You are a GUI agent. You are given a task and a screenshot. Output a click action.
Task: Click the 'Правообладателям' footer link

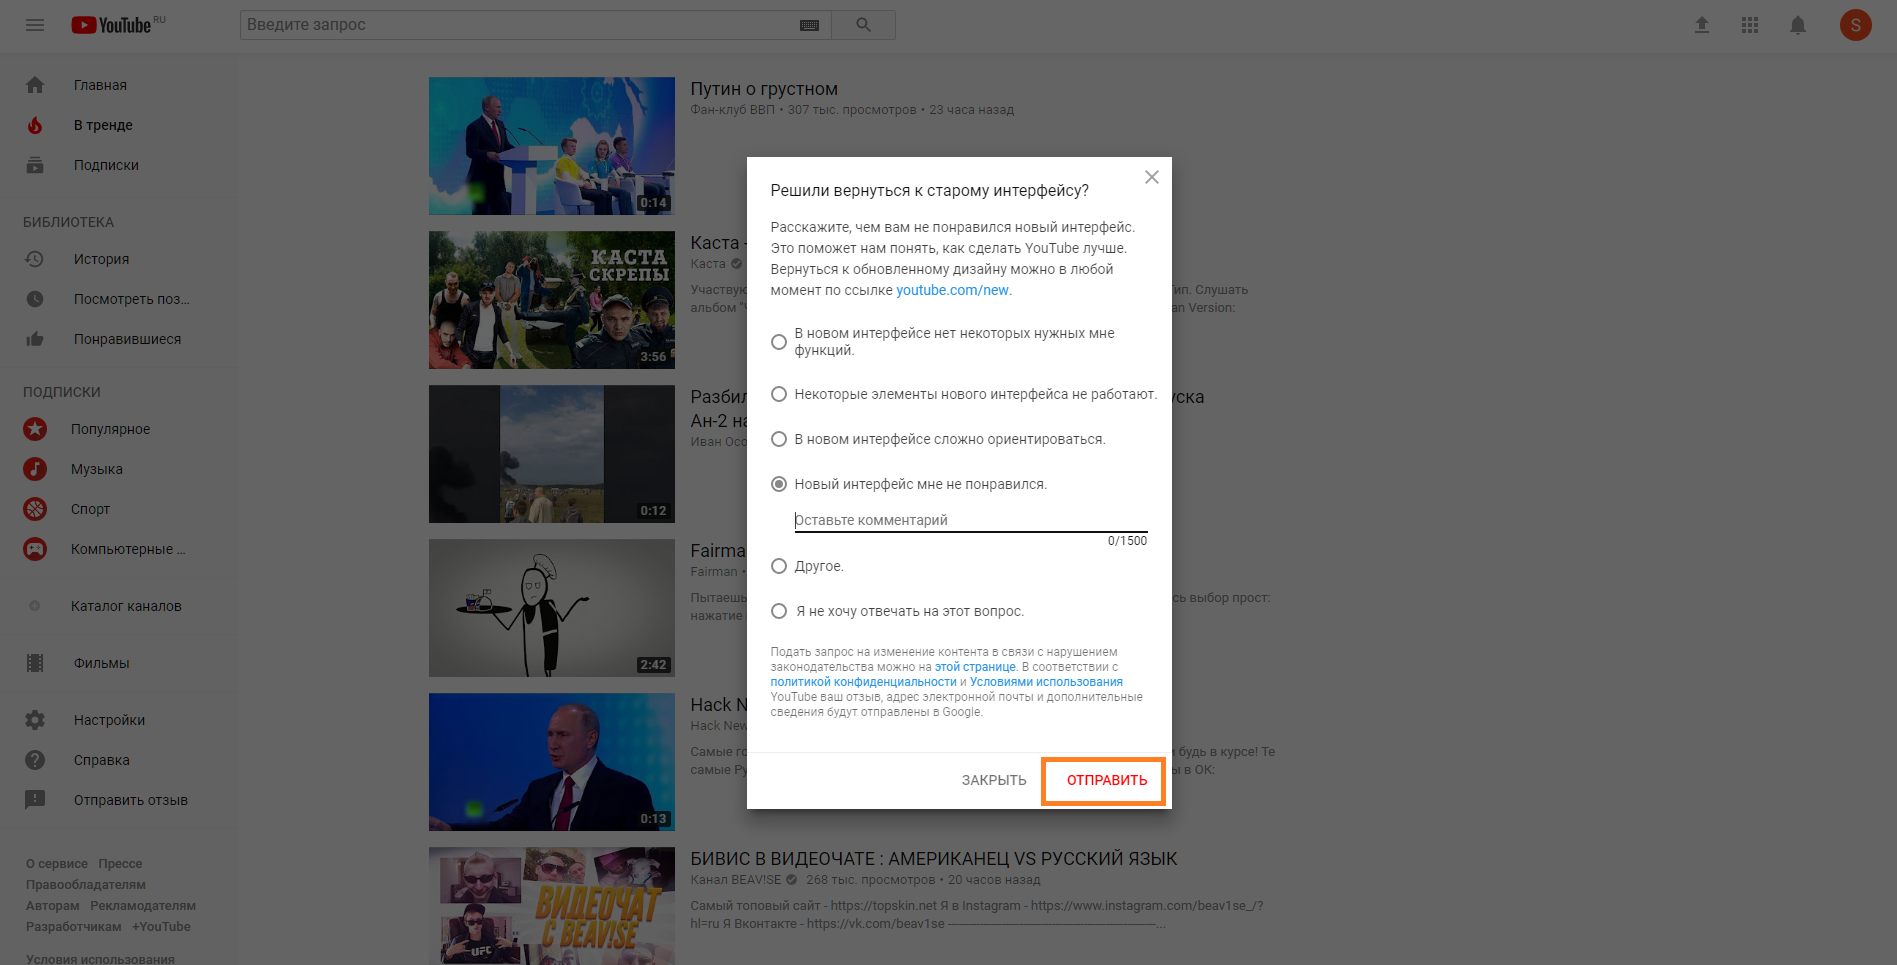(x=86, y=885)
